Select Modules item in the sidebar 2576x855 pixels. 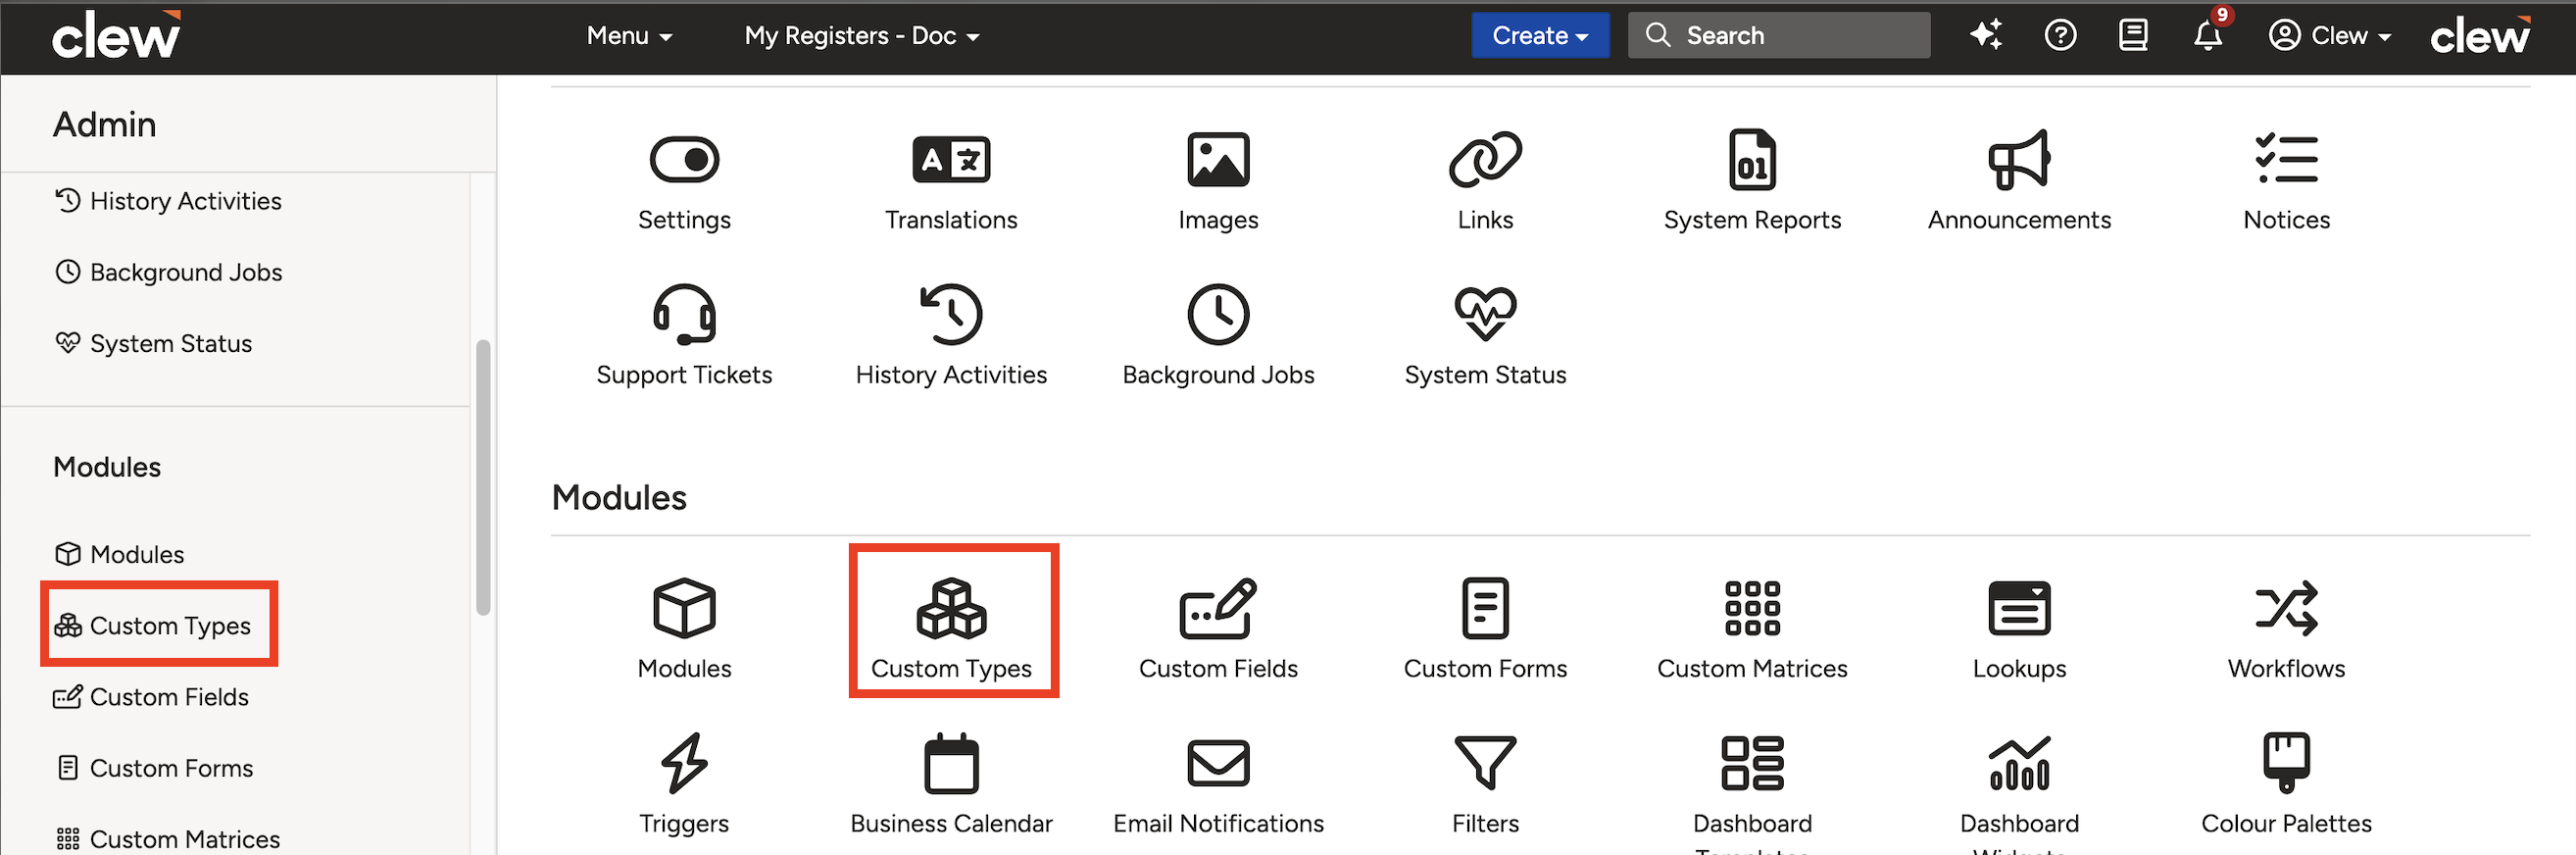119,554
